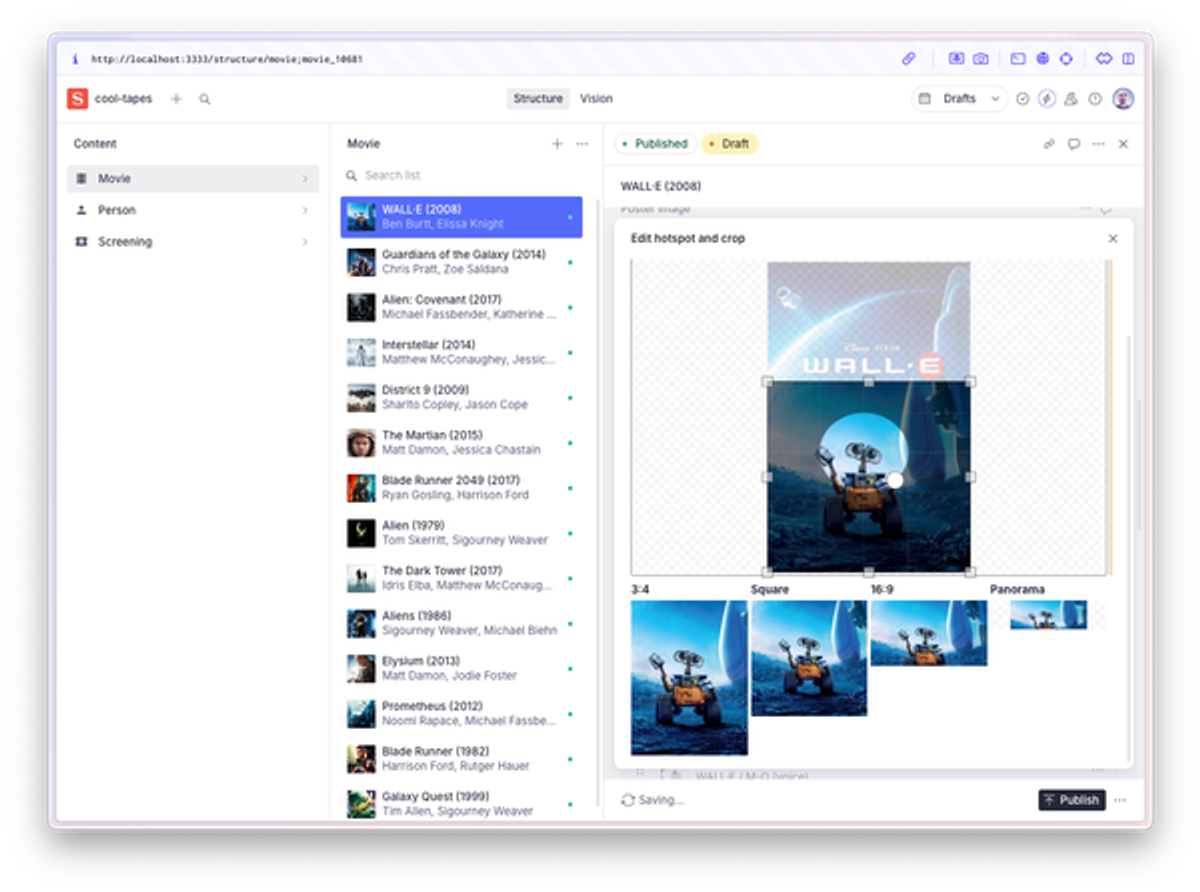Click the screen download icon in top bar

click(x=956, y=59)
